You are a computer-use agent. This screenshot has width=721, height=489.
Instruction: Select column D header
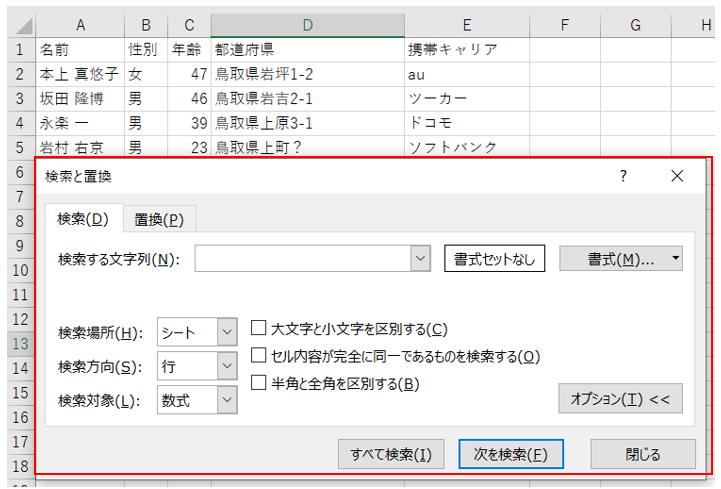coord(307,24)
